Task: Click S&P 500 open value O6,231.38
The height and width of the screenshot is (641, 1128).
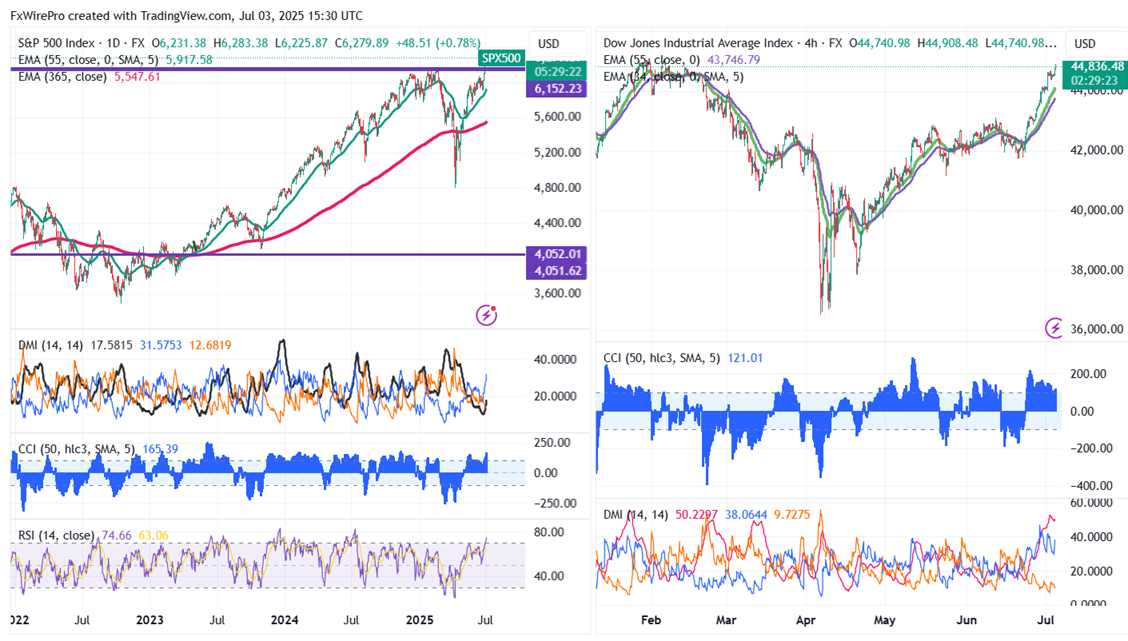Action: [178, 43]
